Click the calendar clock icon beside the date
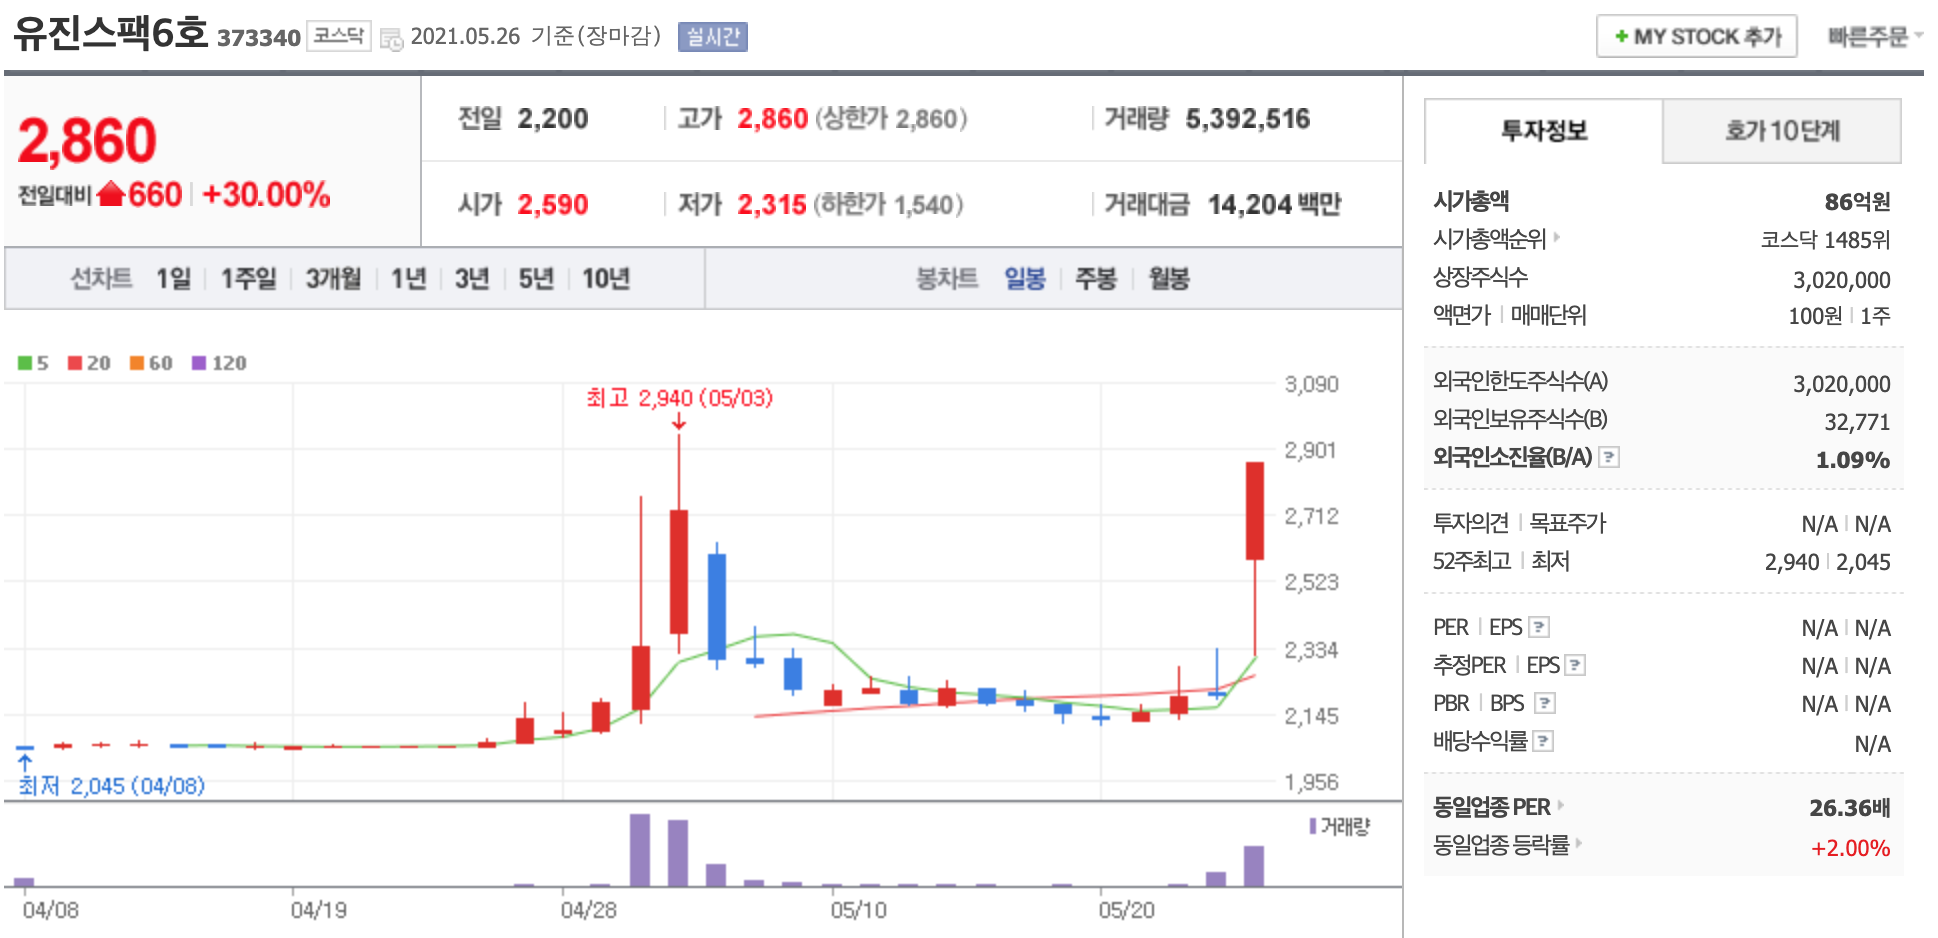The image size is (1938, 938). click(391, 39)
